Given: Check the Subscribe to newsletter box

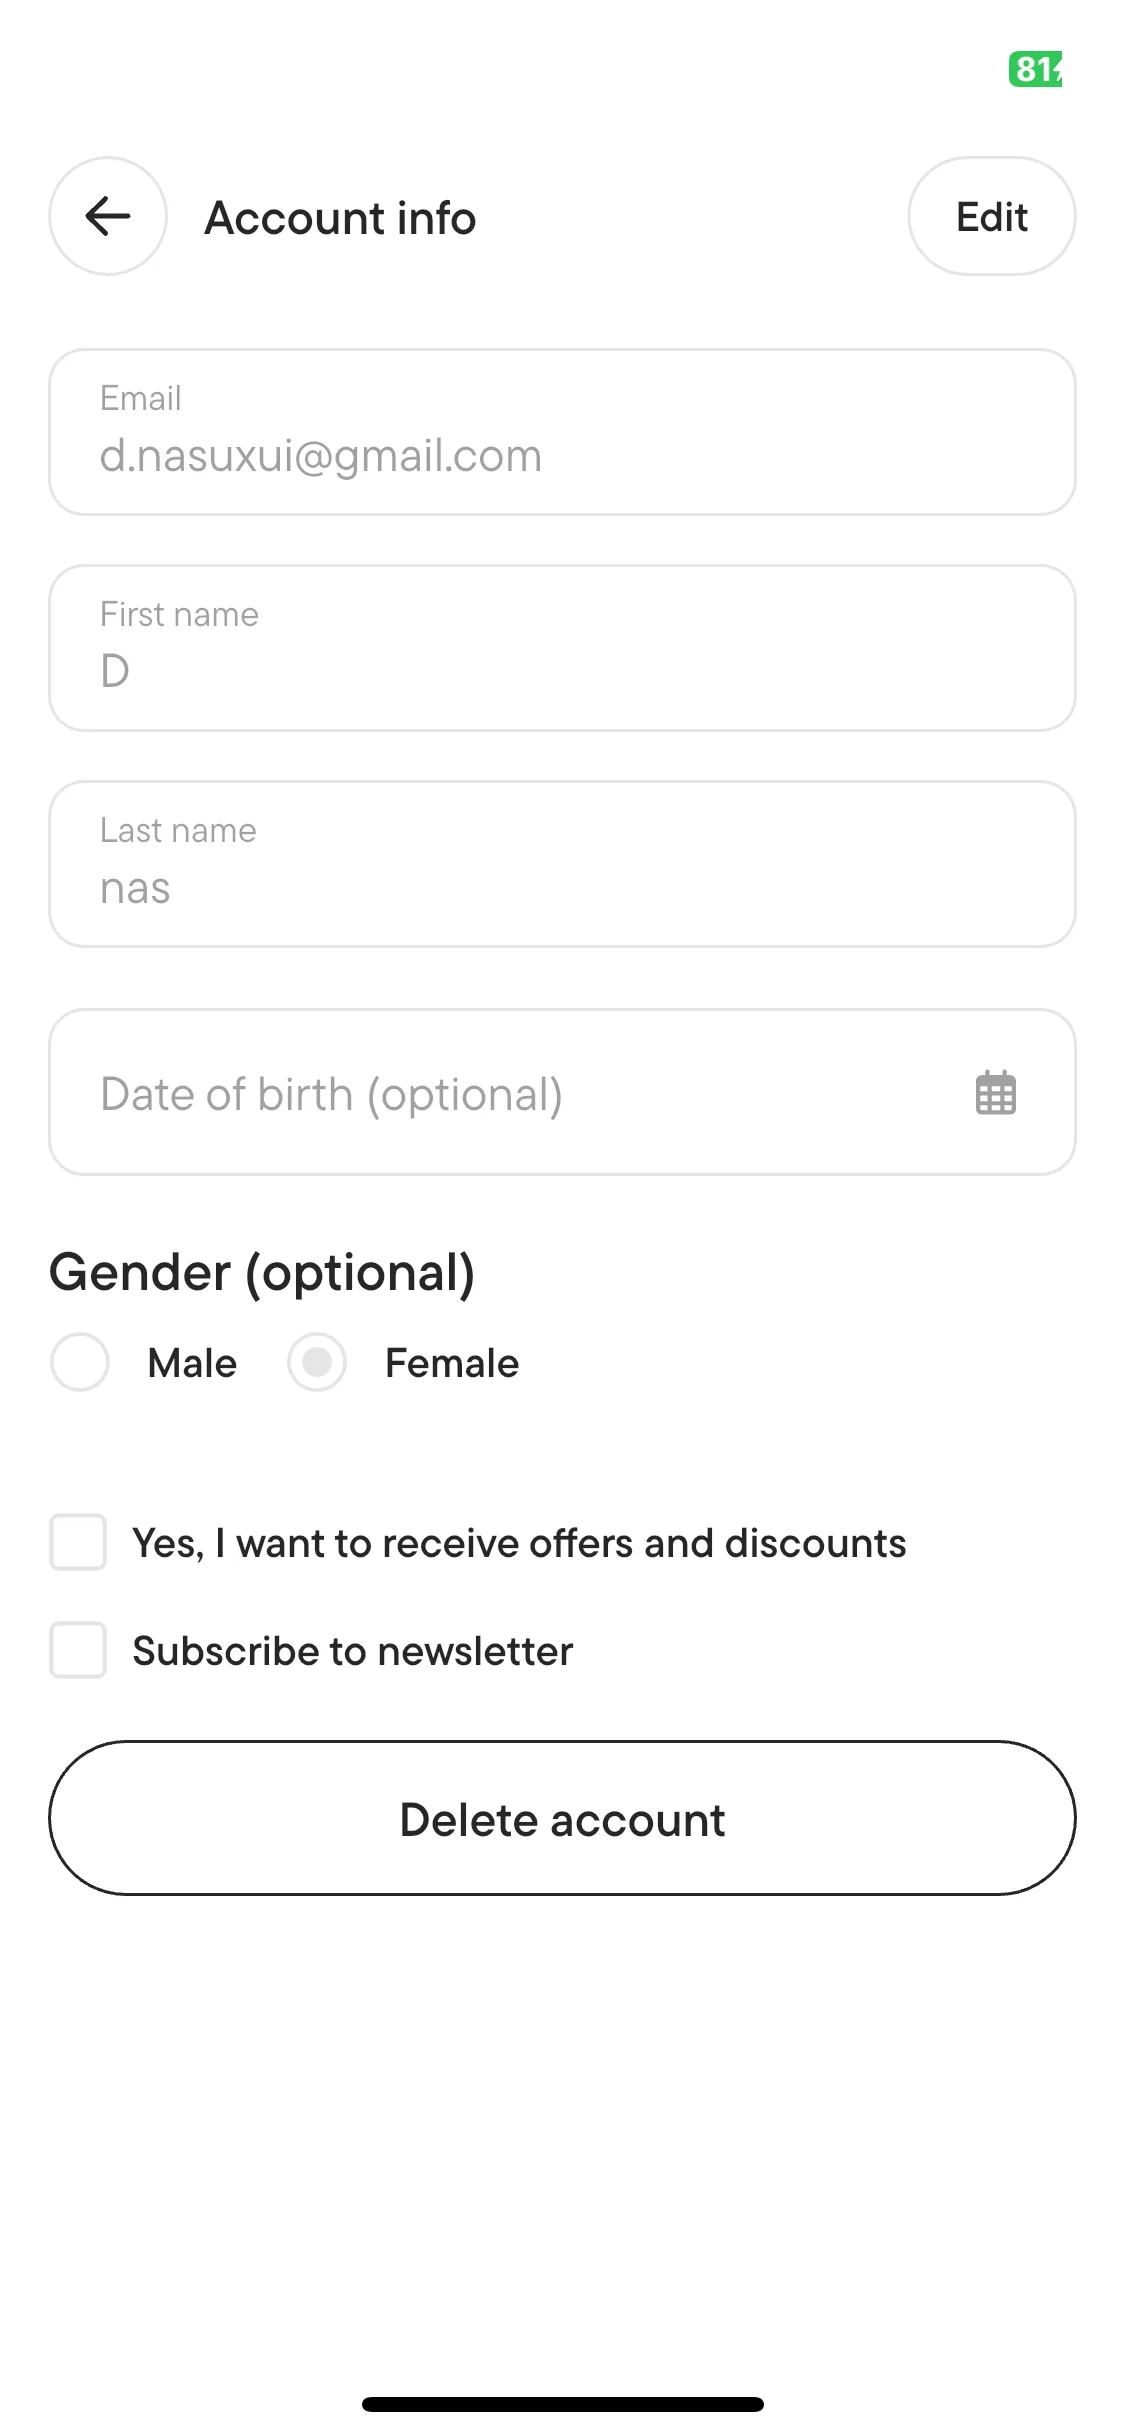Looking at the screenshot, I should click(x=78, y=1650).
